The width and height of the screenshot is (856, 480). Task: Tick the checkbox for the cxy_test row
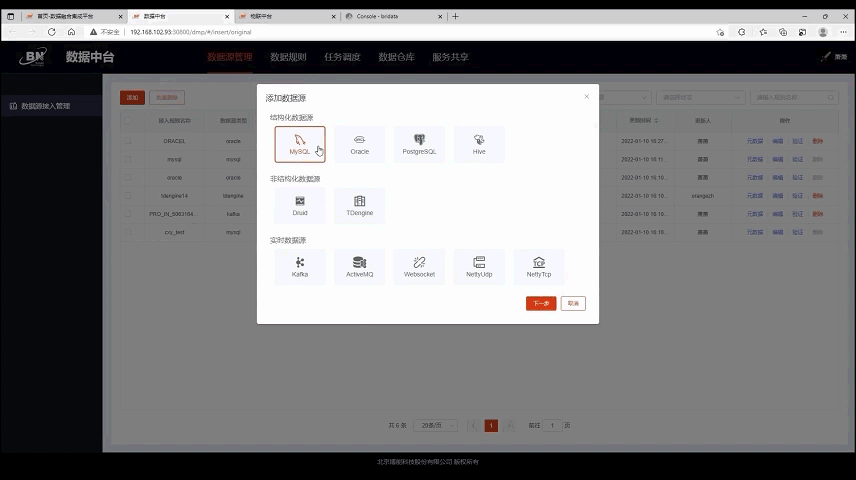pos(128,231)
